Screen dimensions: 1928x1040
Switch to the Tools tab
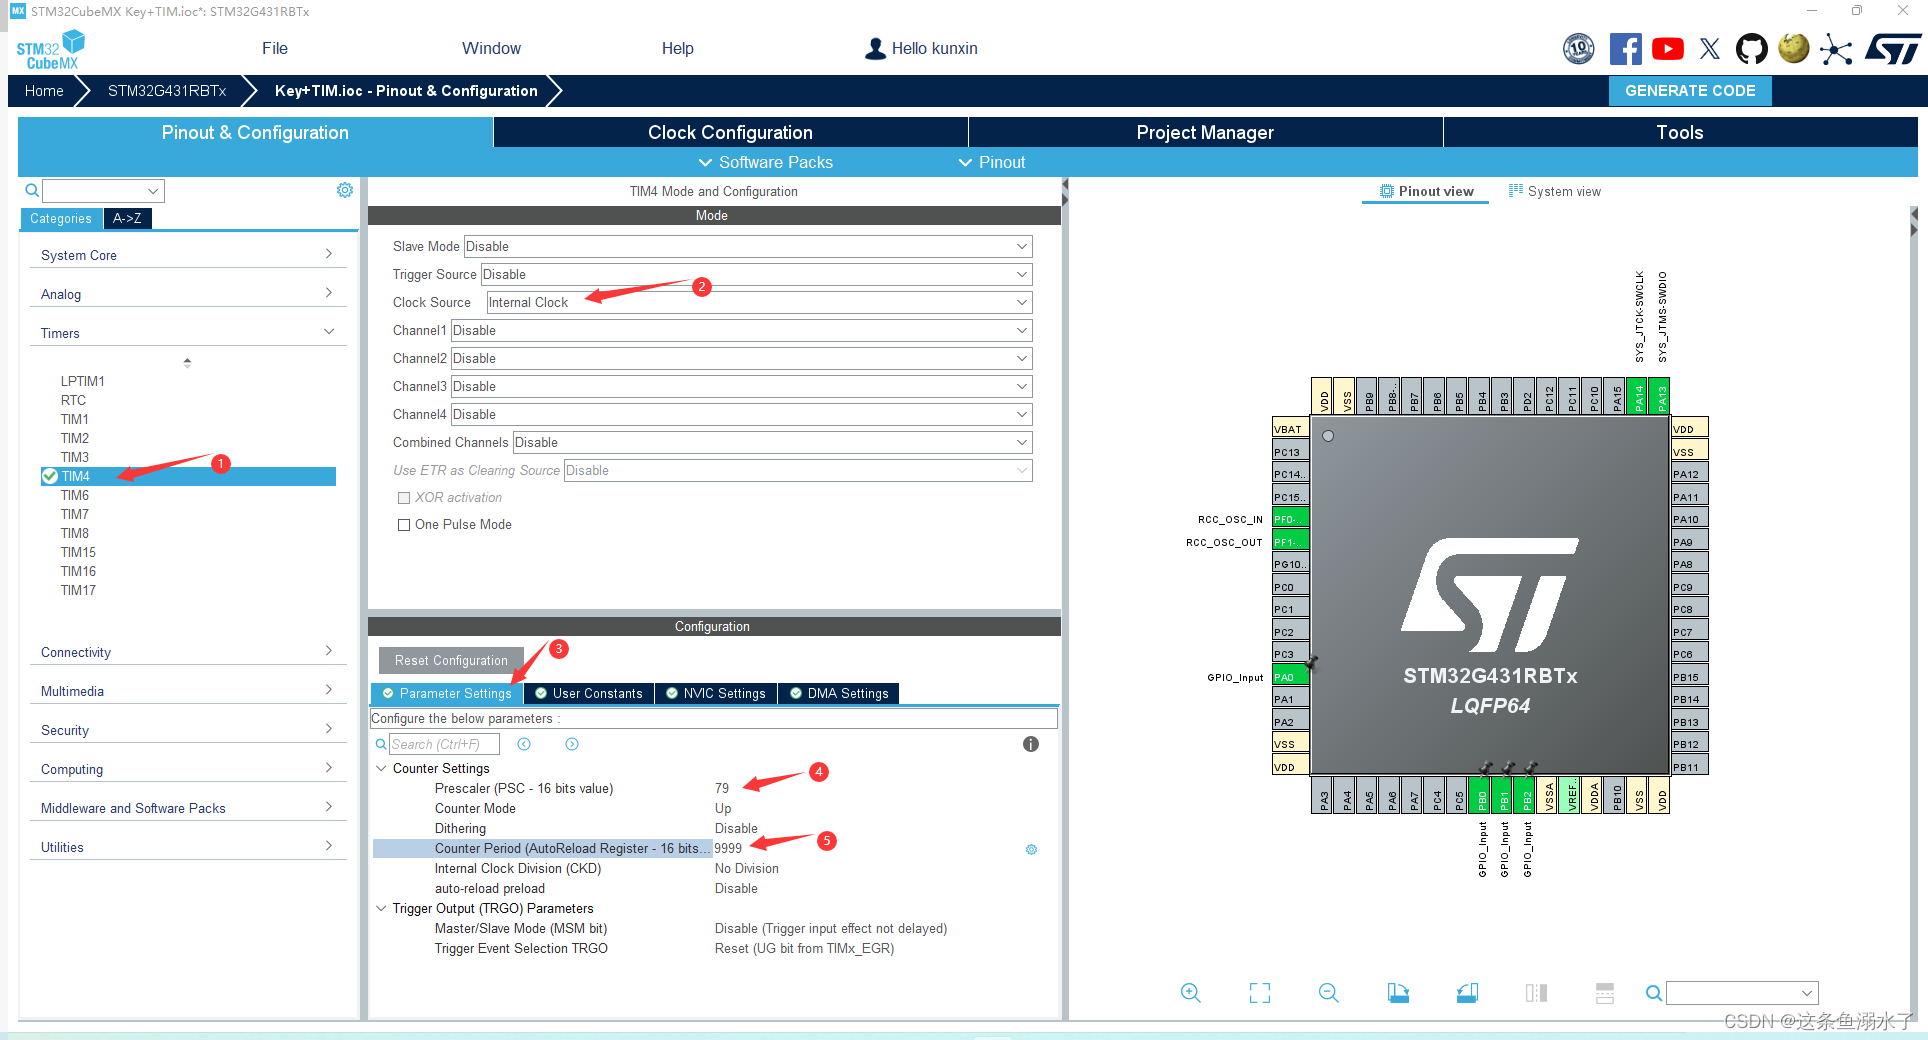1680,132
